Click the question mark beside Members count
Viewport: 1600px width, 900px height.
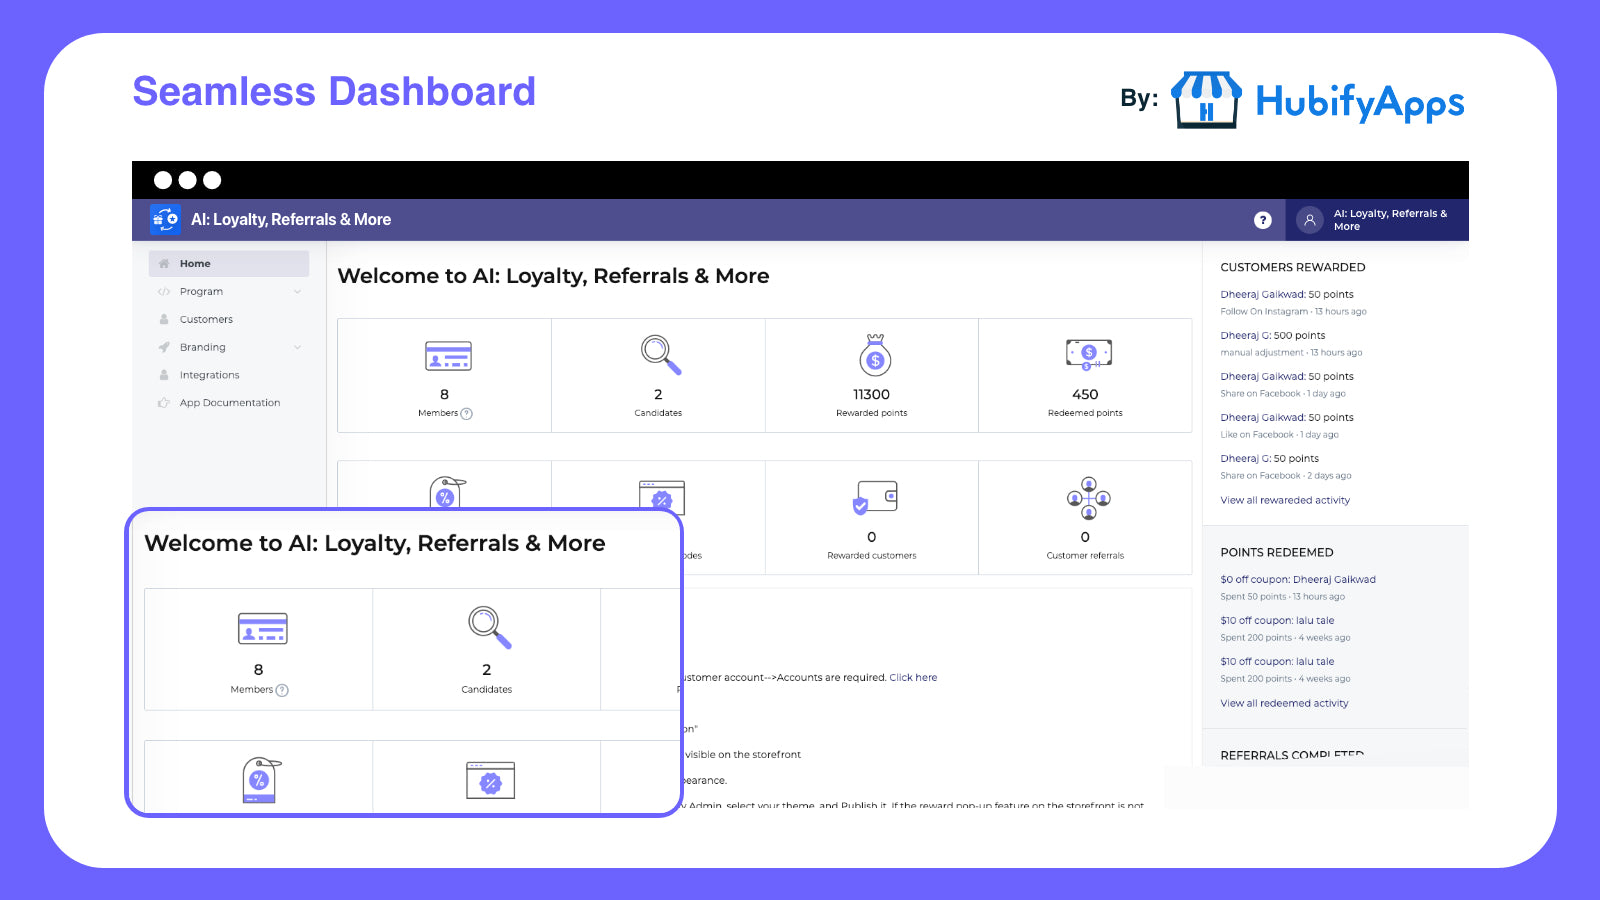(469, 412)
